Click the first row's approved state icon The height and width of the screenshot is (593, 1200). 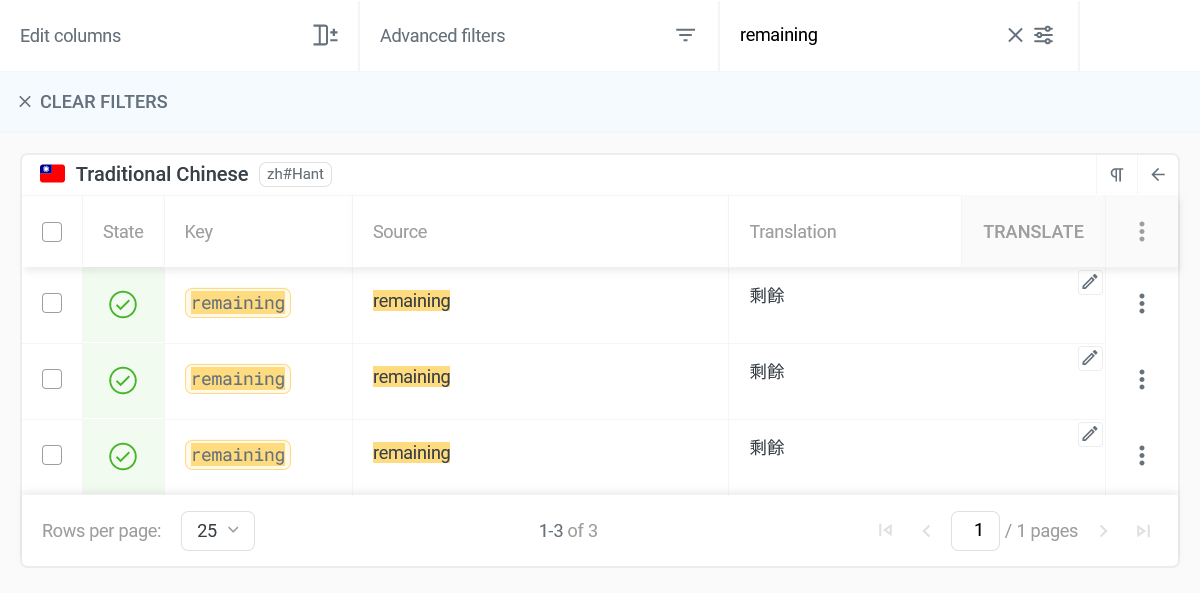[x=123, y=304]
